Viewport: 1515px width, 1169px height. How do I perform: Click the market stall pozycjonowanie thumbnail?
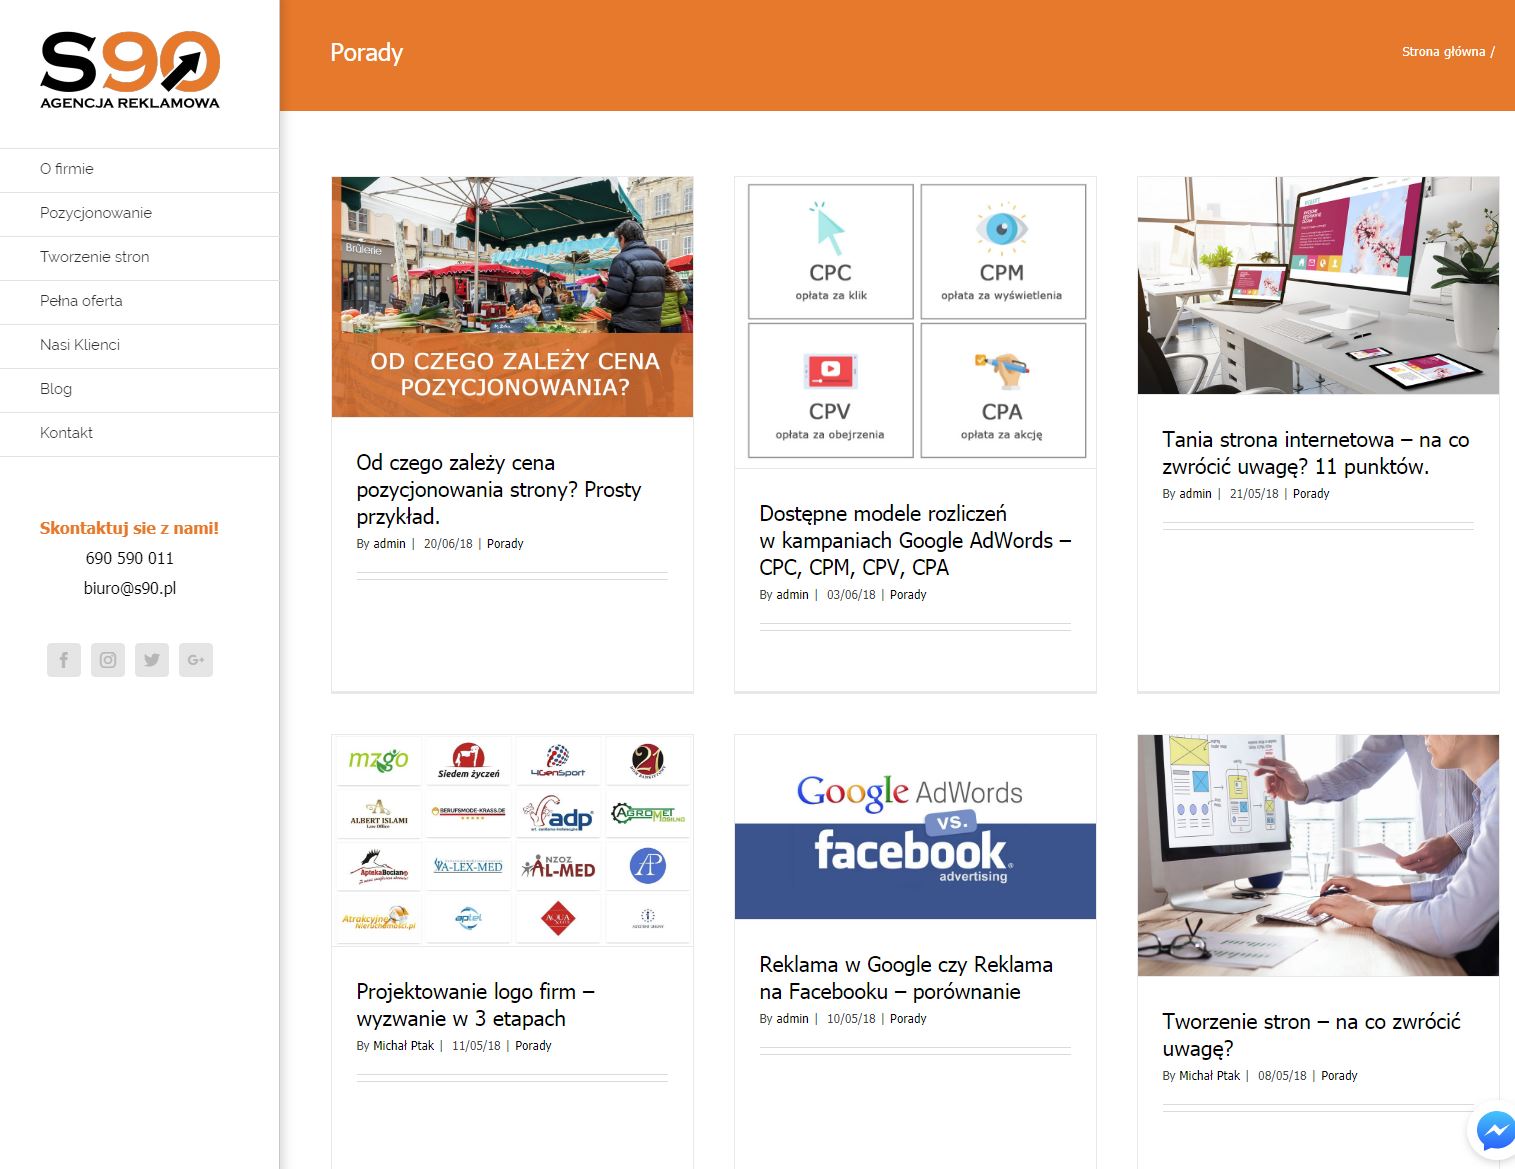pyautogui.click(x=512, y=297)
